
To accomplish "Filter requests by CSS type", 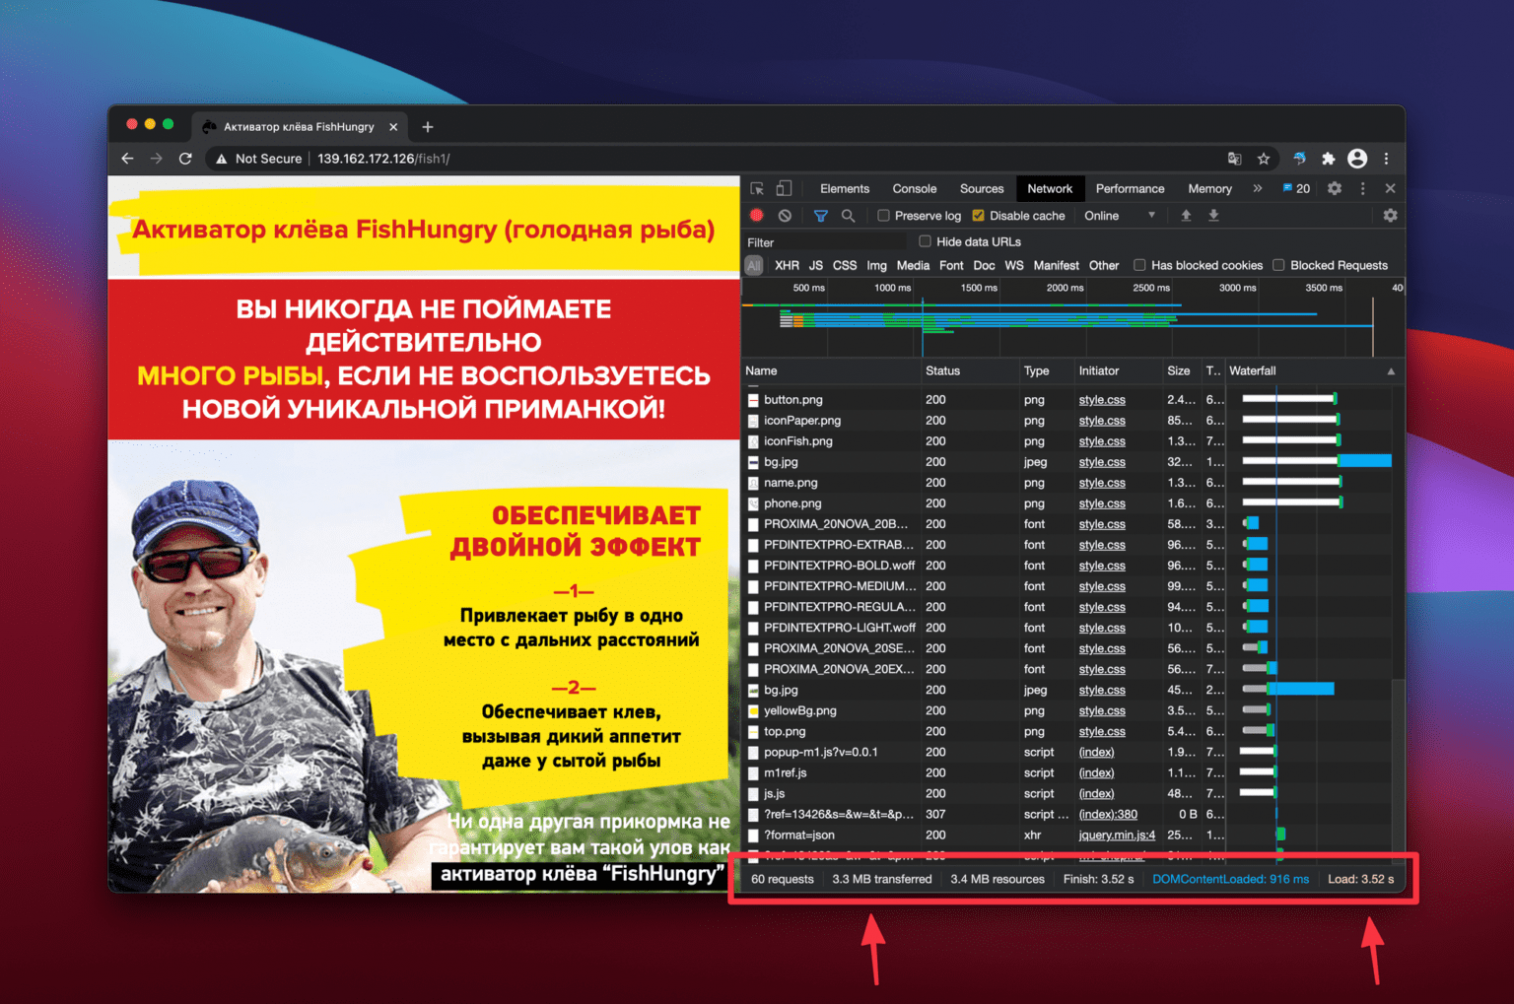I will pos(845,265).
